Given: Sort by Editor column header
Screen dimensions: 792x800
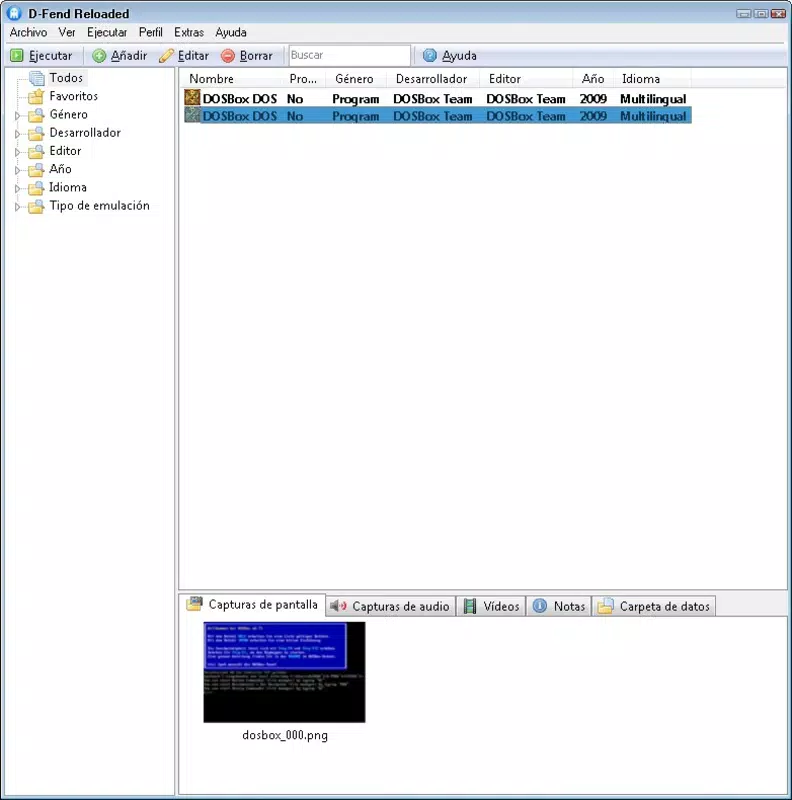Looking at the screenshot, I should 526,79.
